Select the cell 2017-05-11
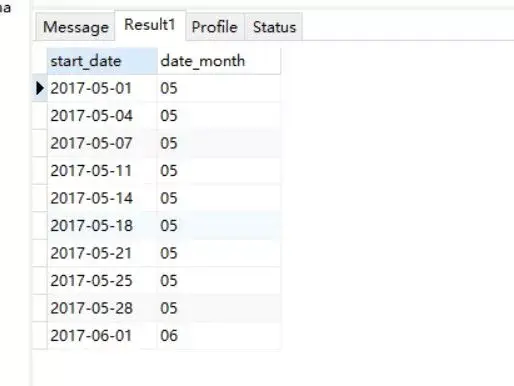Image resolution: width=514 pixels, height=386 pixels. point(102,171)
